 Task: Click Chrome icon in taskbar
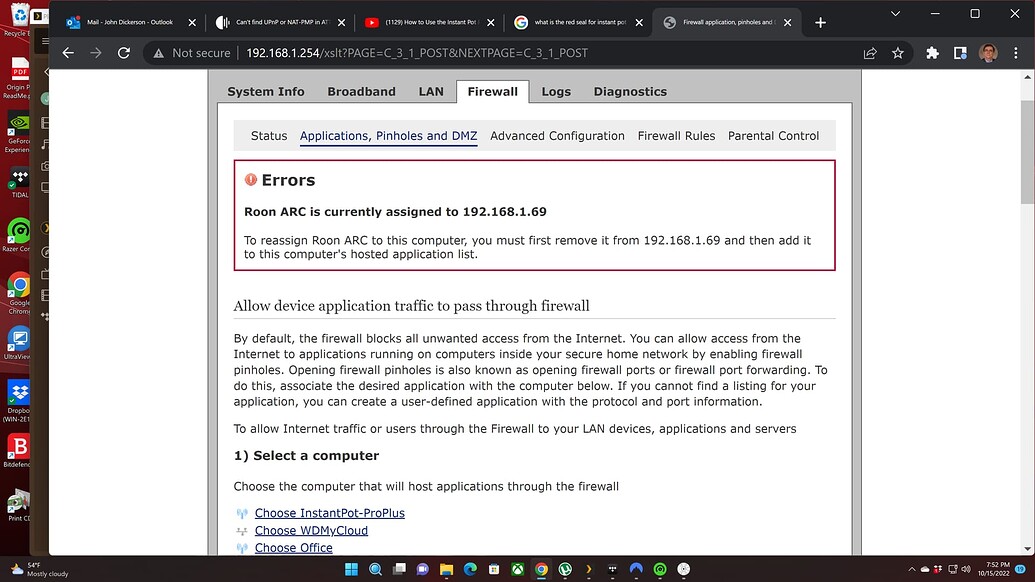pyautogui.click(x=541, y=569)
